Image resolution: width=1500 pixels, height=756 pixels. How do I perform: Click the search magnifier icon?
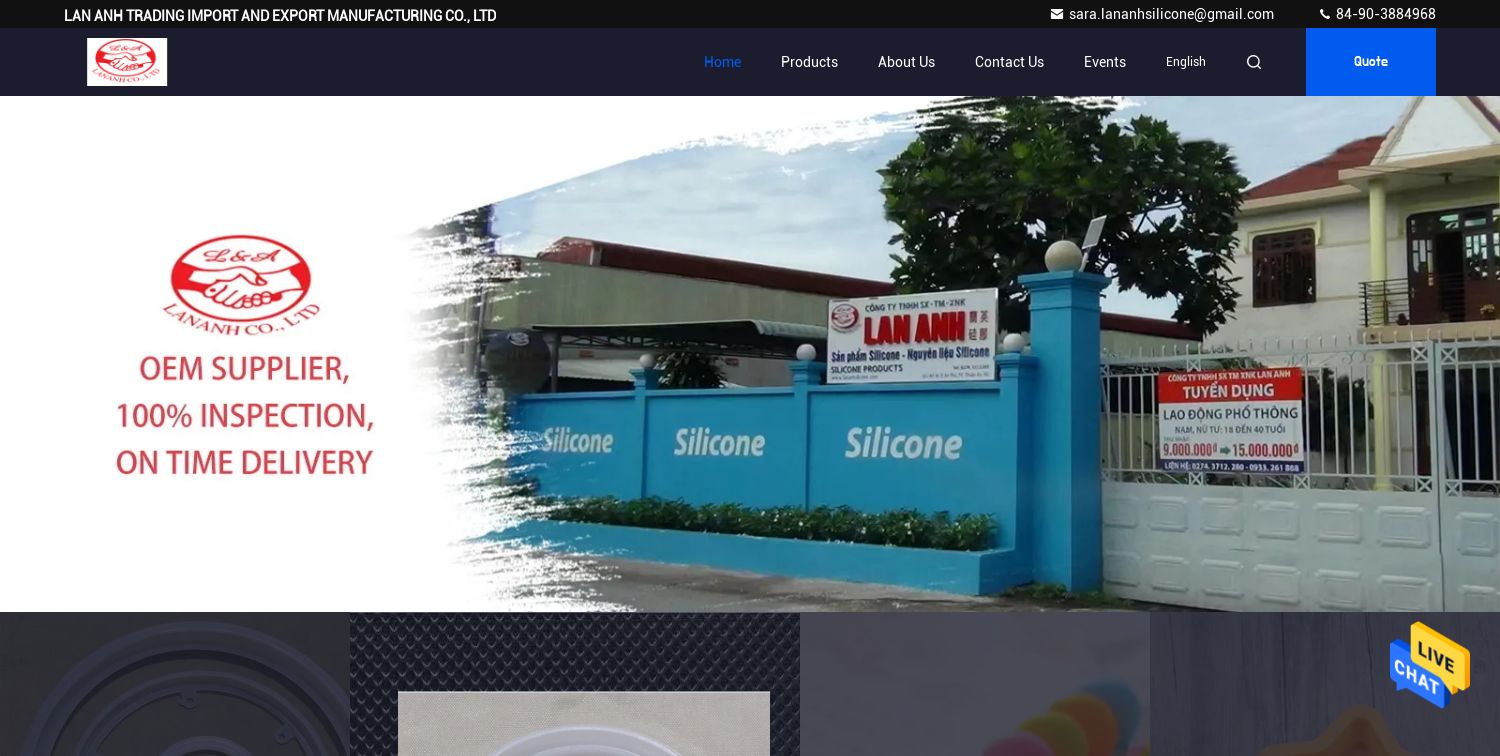pyautogui.click(x=1254, y=62)
